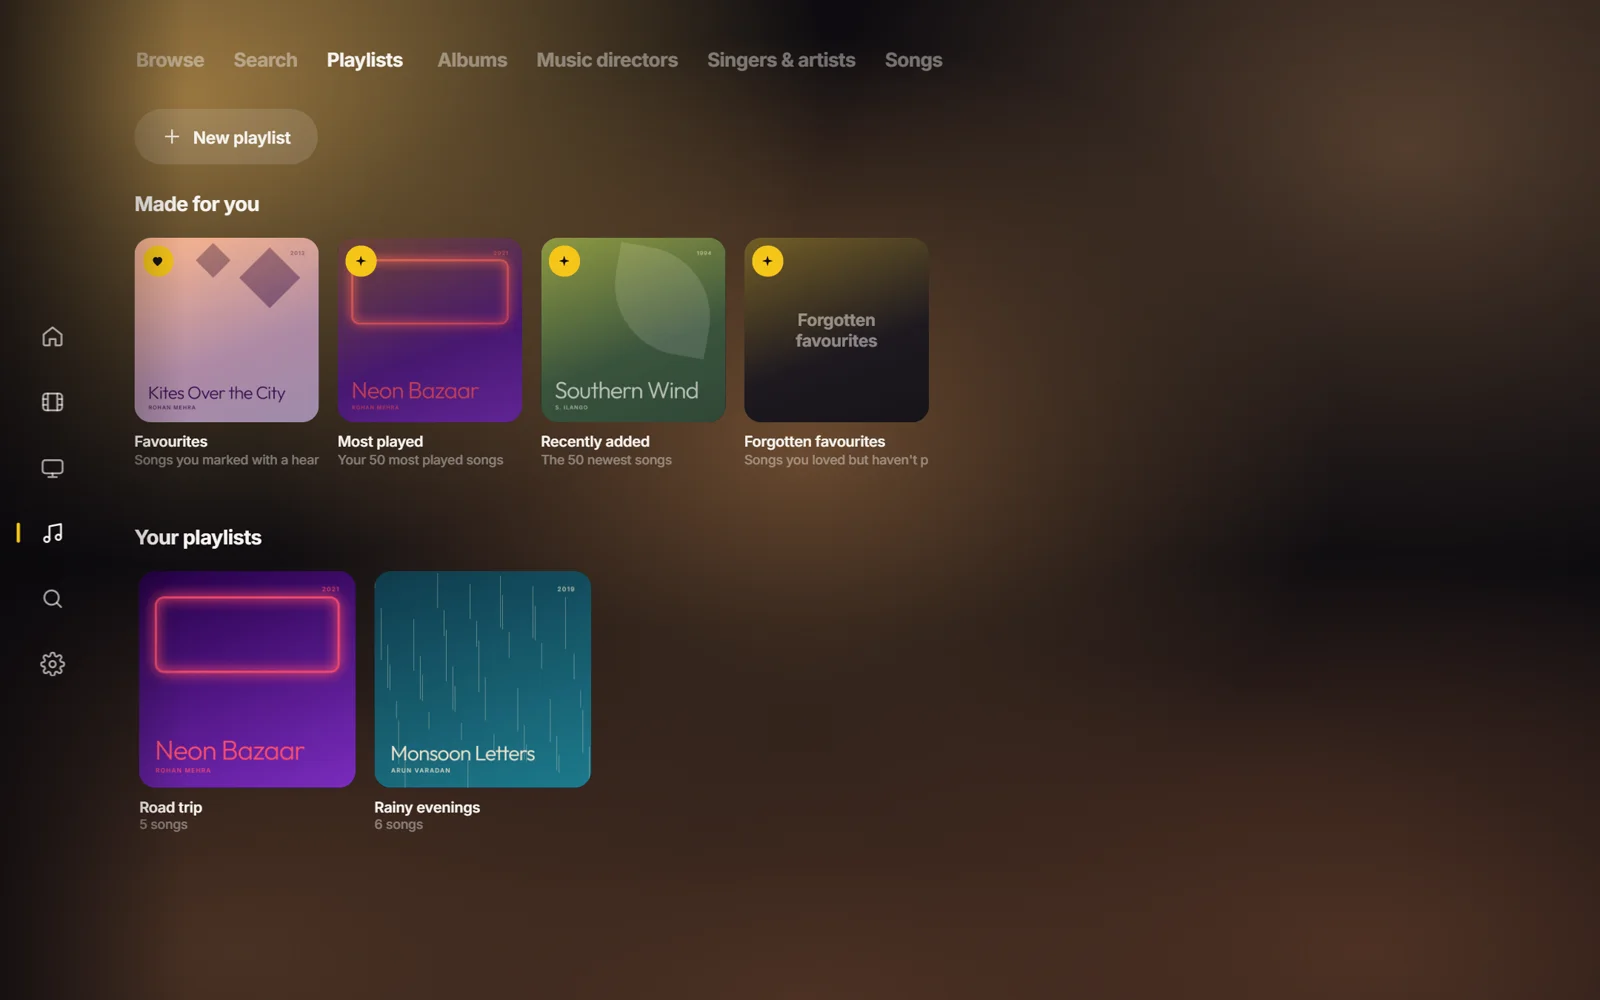Click the star badge on Recently added cover
Image resolution: width=1600 pixels, height=1000 pixels.
point(564,261)
